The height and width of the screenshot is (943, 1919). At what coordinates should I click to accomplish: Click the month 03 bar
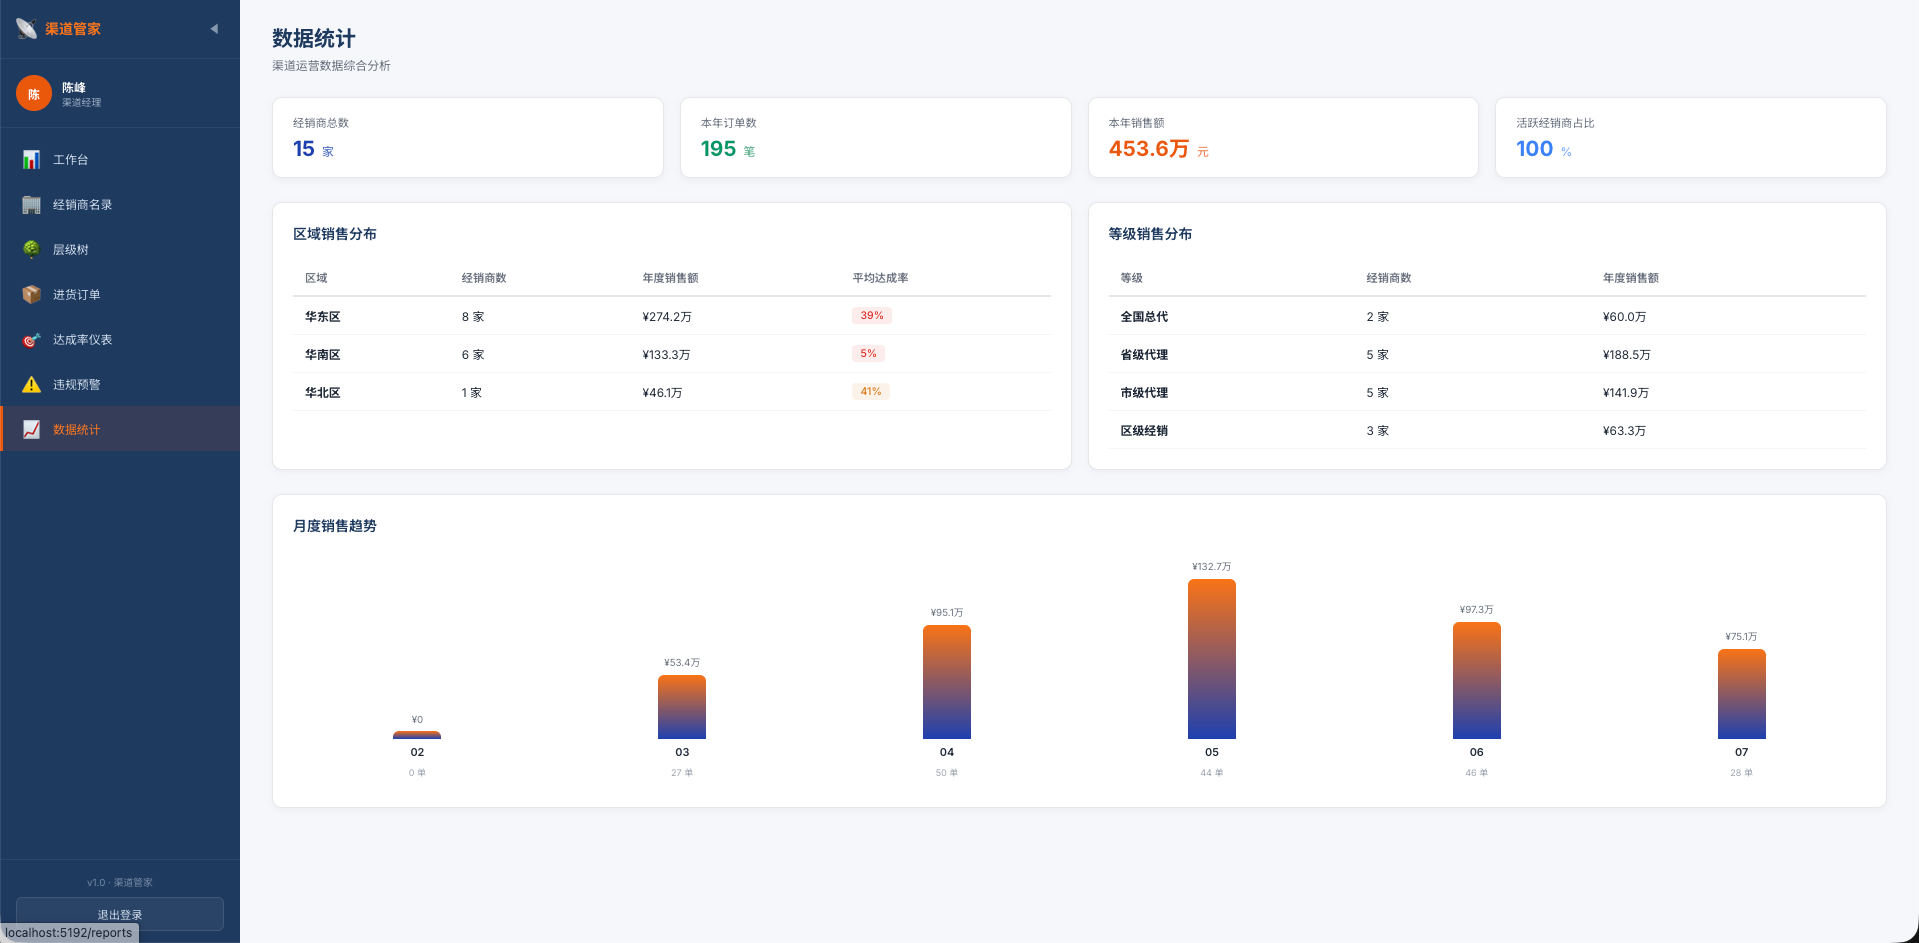coord(682,707)
